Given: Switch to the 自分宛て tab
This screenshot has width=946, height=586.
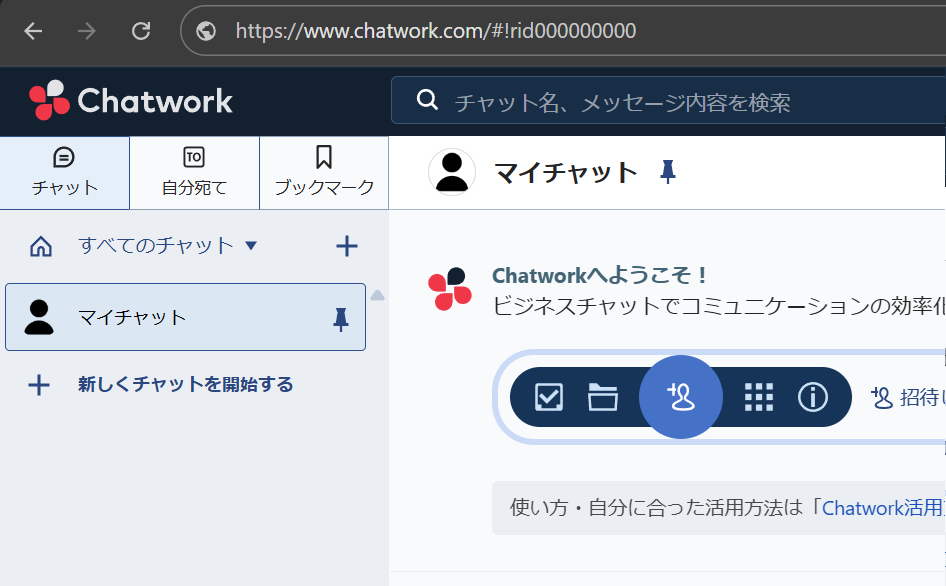Looking at the screenshot, I should point(194,173).
